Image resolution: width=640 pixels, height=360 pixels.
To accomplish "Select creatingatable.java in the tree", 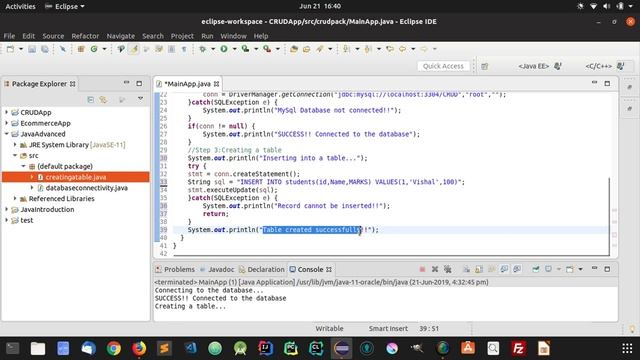I will coord(76,177).
